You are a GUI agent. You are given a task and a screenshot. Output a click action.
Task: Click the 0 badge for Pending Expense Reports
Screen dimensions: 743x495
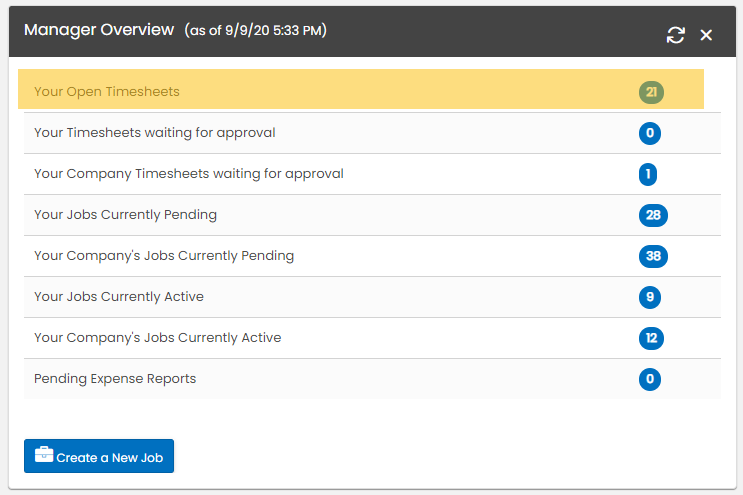coord(649,379)
